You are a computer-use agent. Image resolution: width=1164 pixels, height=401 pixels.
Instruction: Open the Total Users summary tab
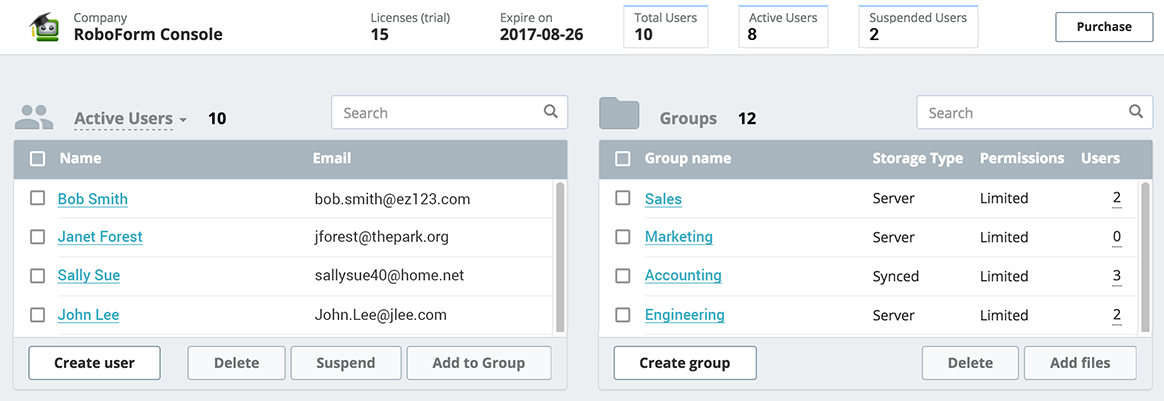[666, 27]
